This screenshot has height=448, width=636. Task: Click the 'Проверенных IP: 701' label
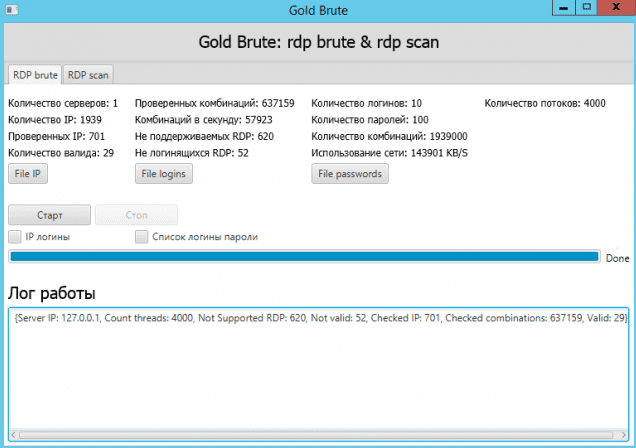tap(56, 137)
